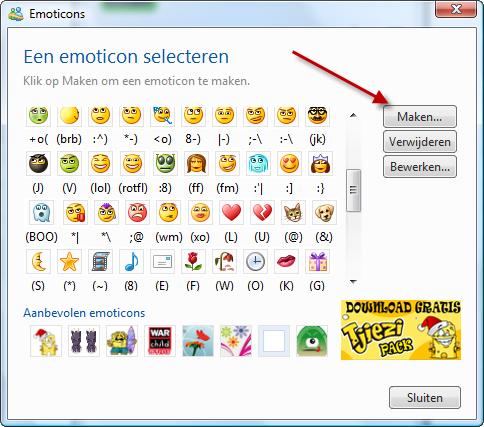
Task: Click the yellow star (*) emoticon
Action: [x=69, y=261]
